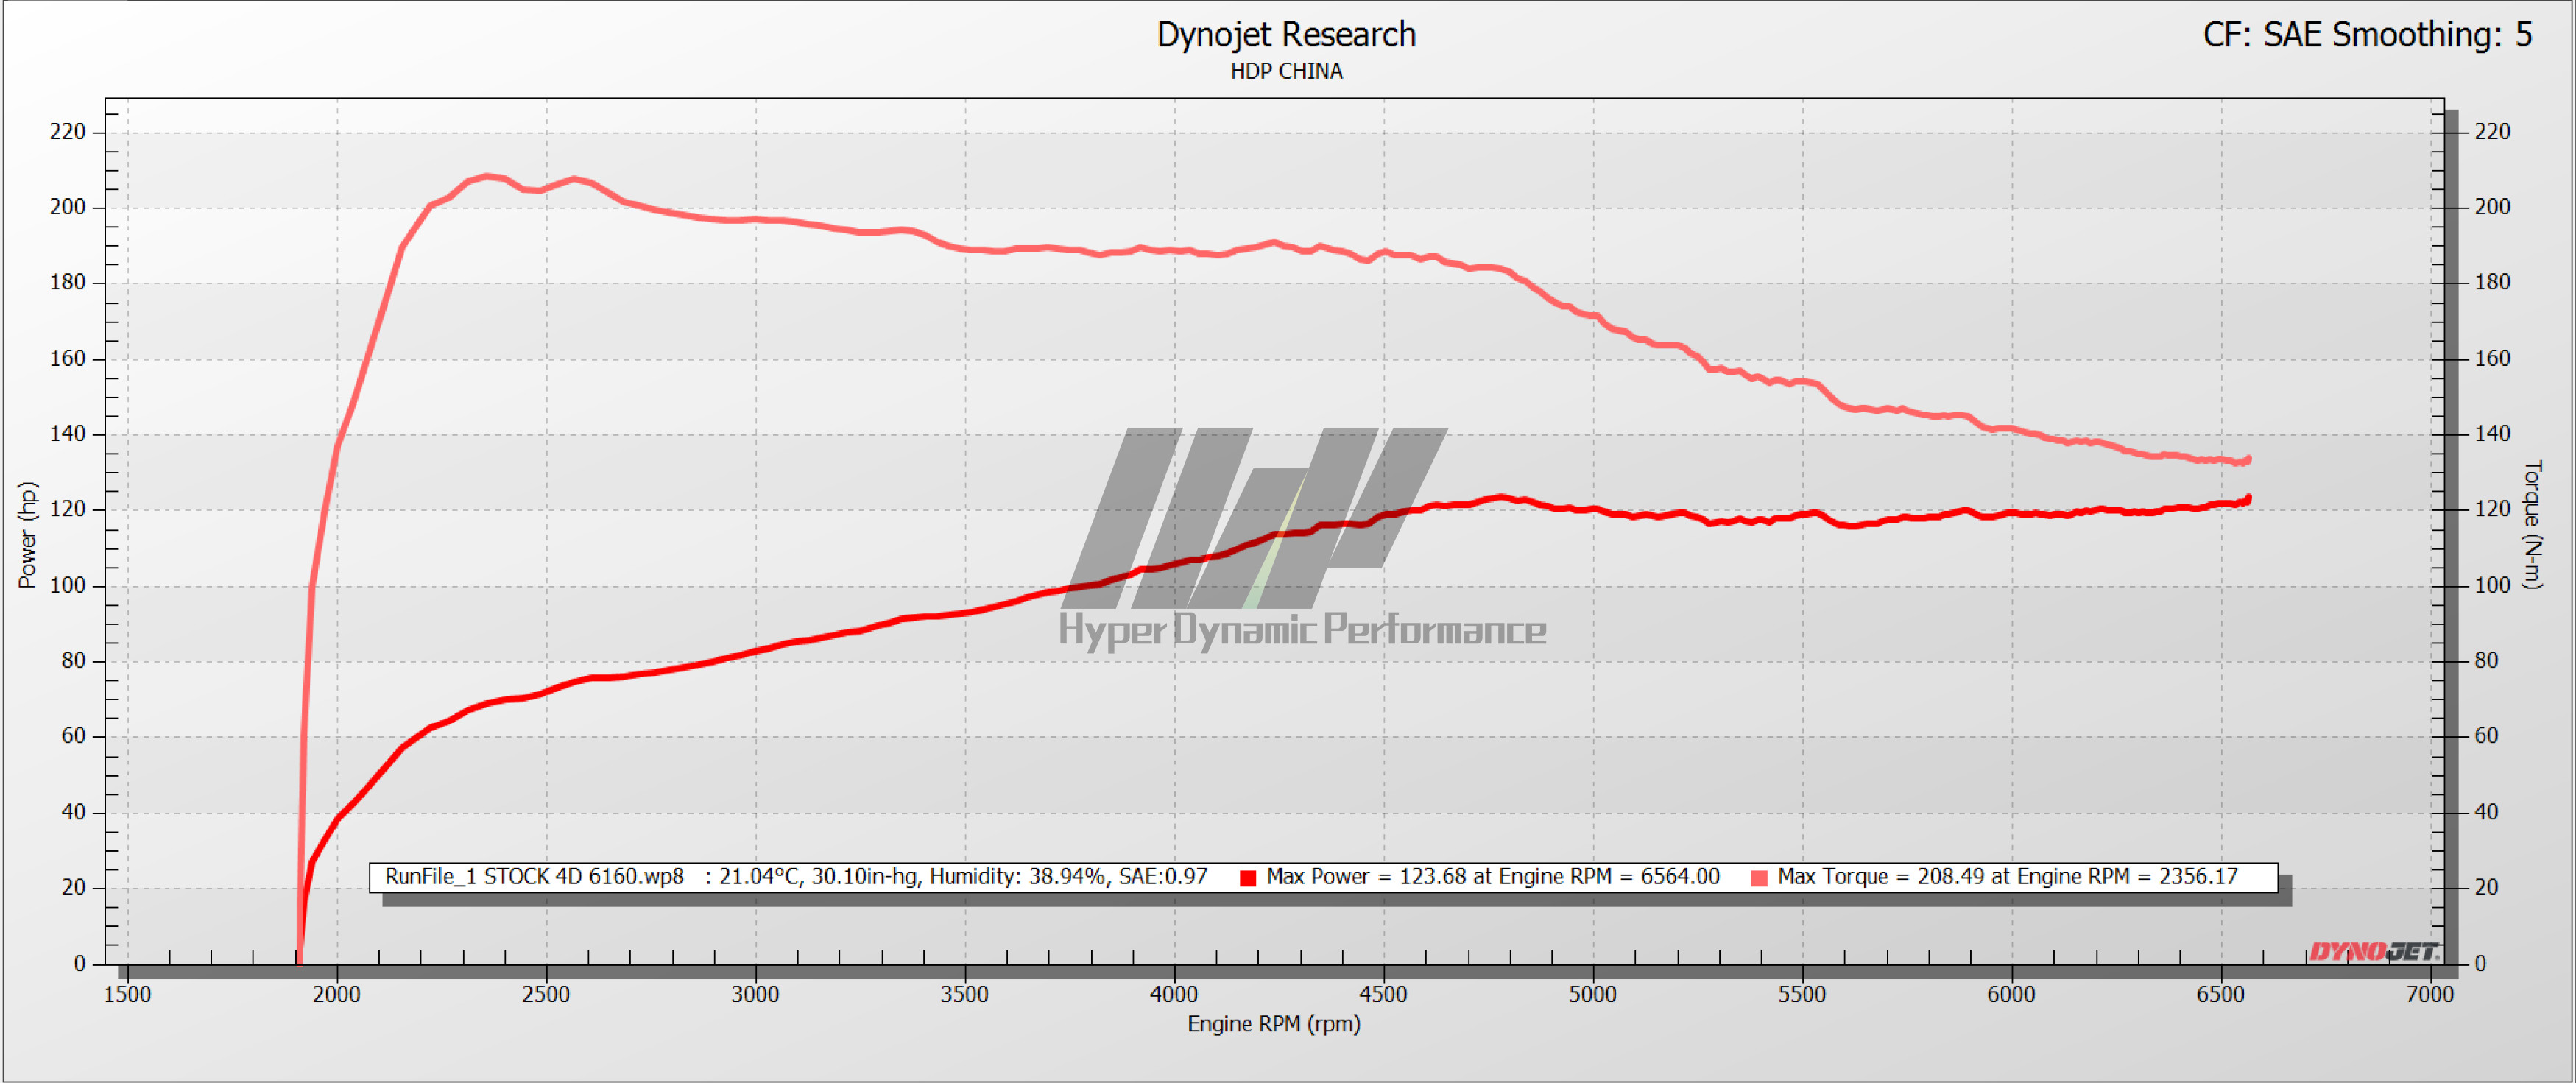The width and height of the screenshot is (2576, 1083).
Task: Click the CF: SAE Smoothing: 5 label
Action: pos(2367,35)
